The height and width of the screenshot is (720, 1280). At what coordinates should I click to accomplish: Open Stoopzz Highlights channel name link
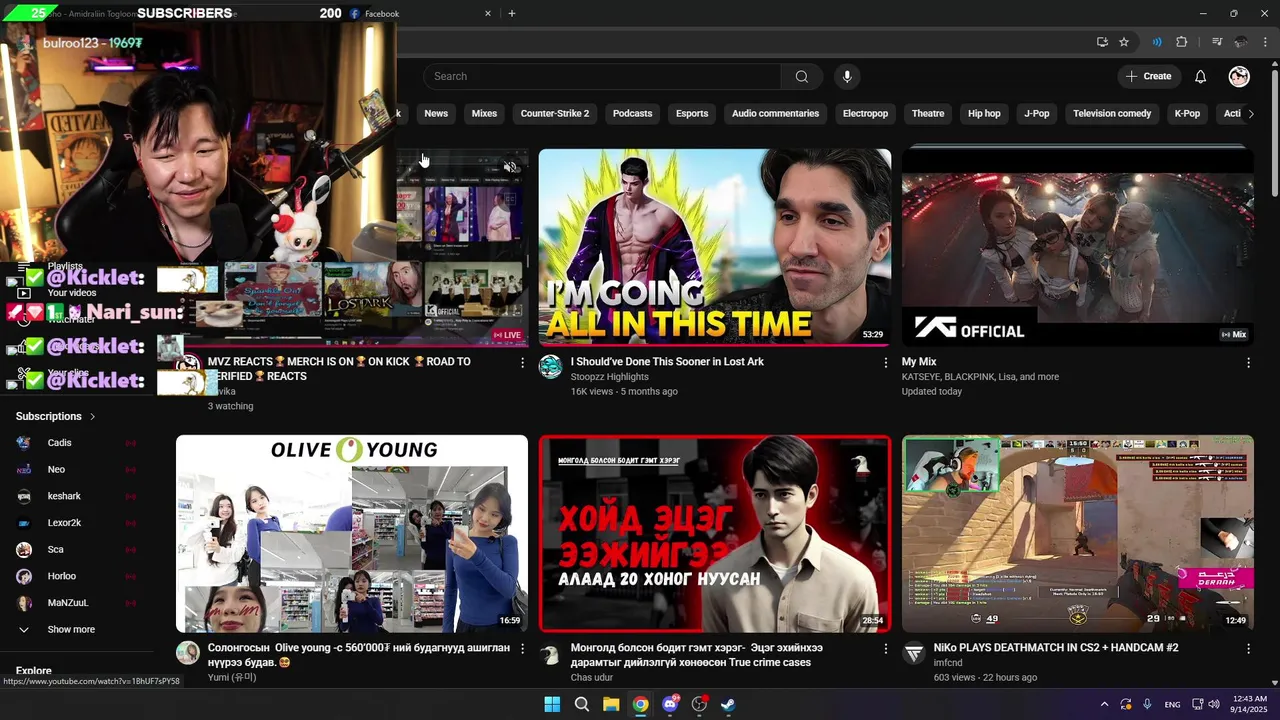tap(609, 377)
